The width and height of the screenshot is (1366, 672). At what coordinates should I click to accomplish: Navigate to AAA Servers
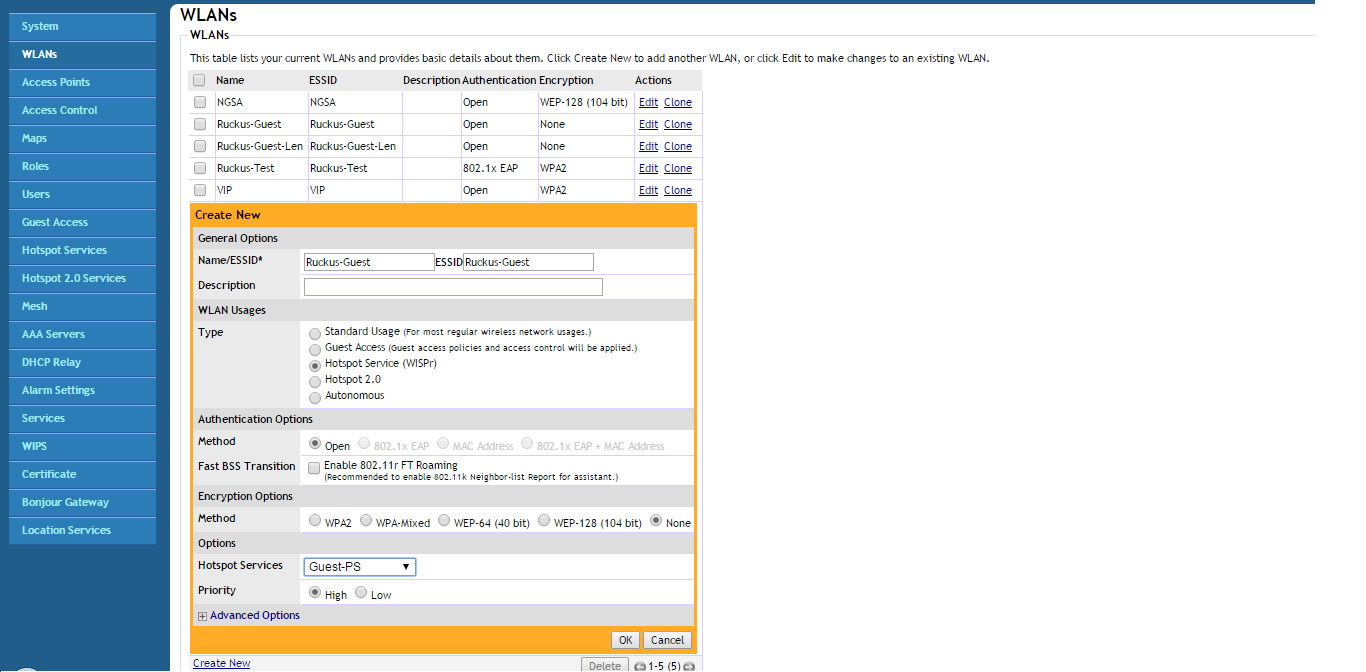[x=82, y=334]
